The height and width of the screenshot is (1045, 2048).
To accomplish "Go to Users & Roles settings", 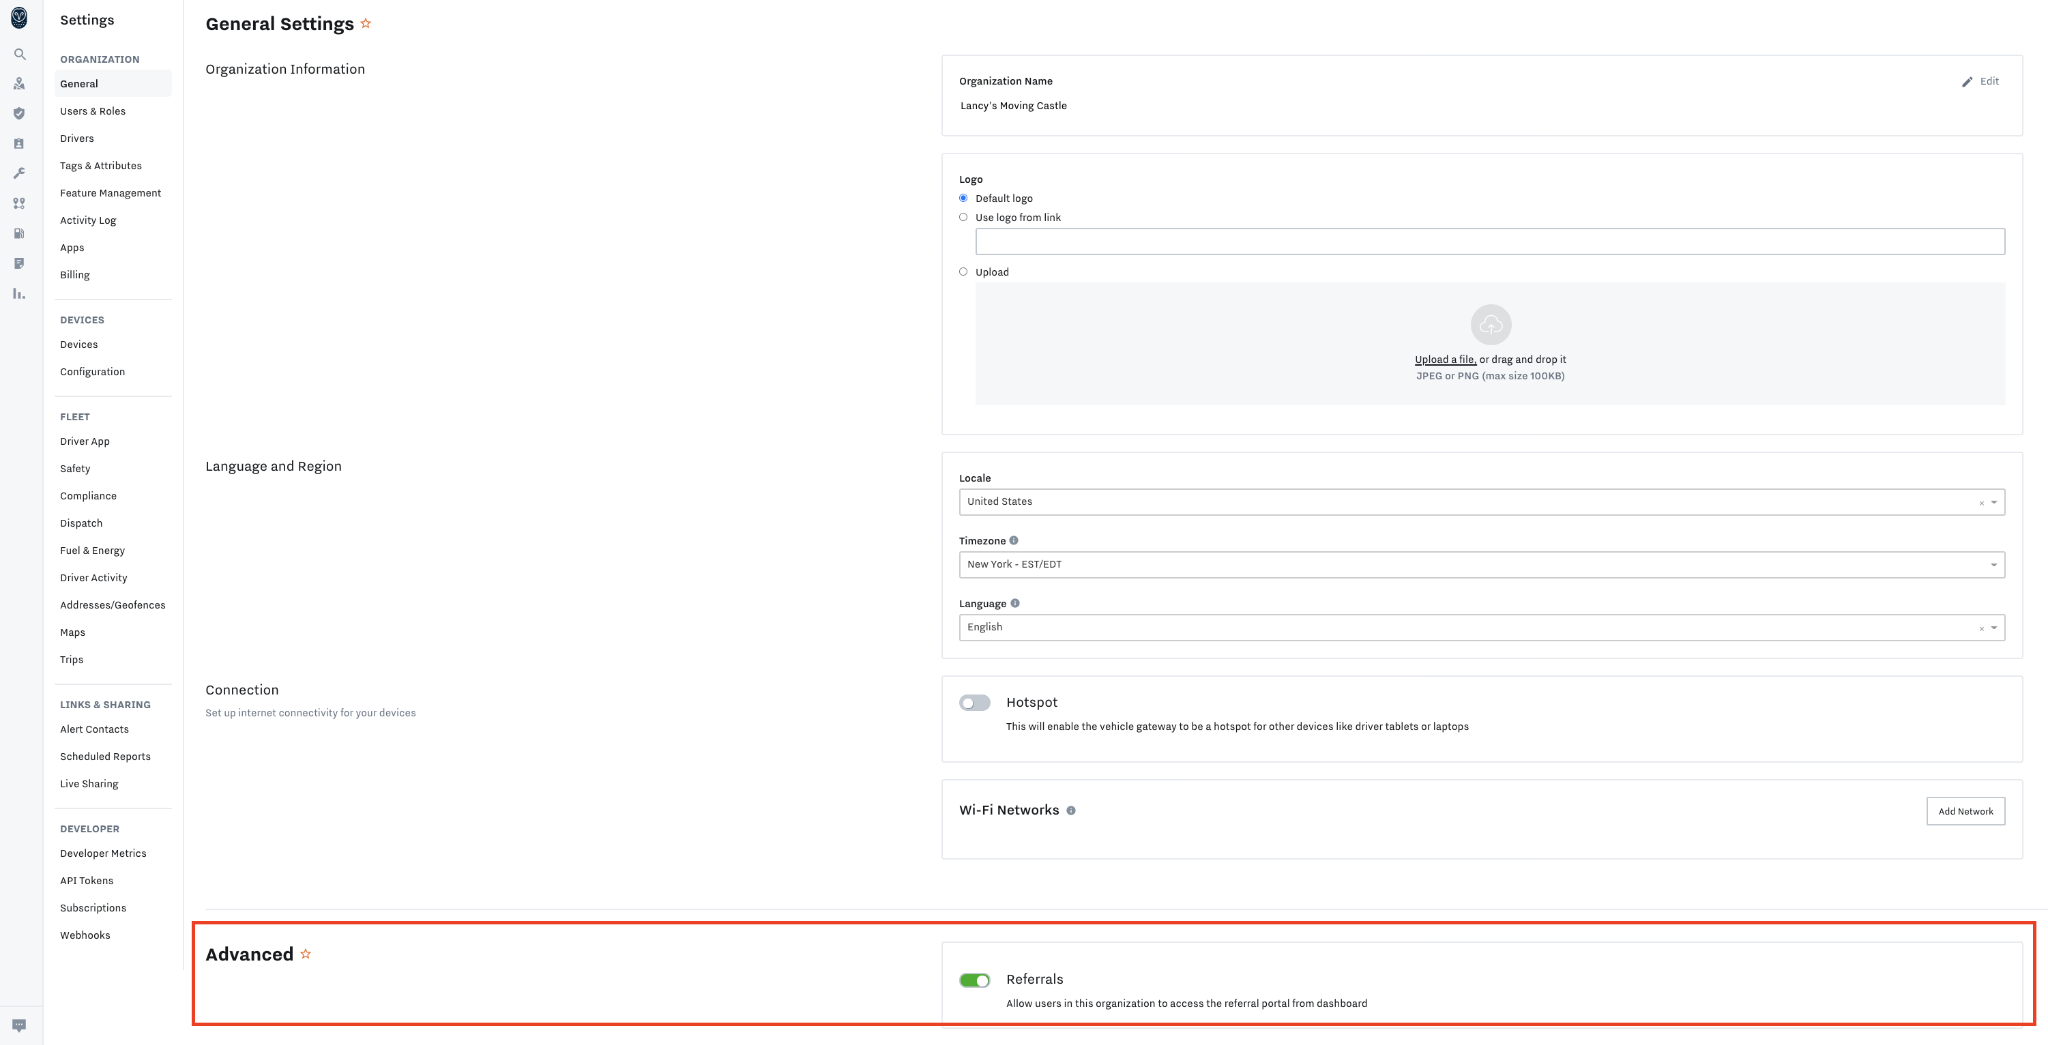I will tap(93, 111).
